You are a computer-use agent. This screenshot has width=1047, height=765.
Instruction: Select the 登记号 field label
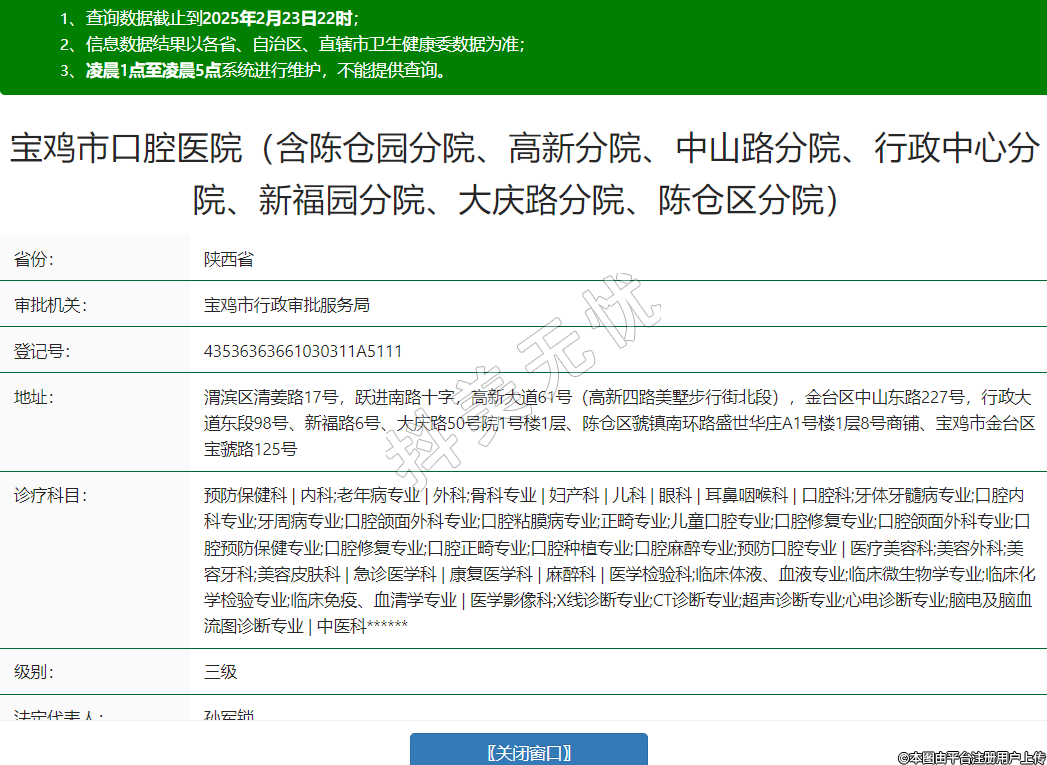pos(42,351)
